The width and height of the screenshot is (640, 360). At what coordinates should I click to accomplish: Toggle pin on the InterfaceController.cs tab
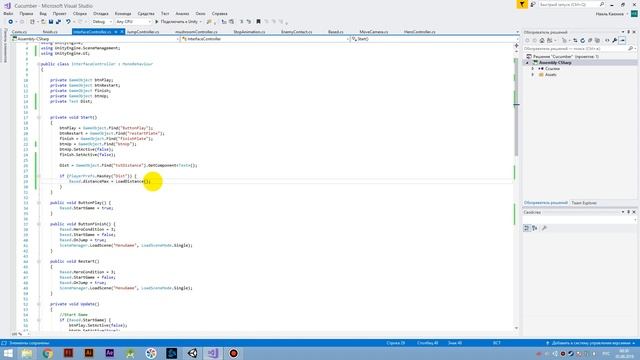(116, 32)
